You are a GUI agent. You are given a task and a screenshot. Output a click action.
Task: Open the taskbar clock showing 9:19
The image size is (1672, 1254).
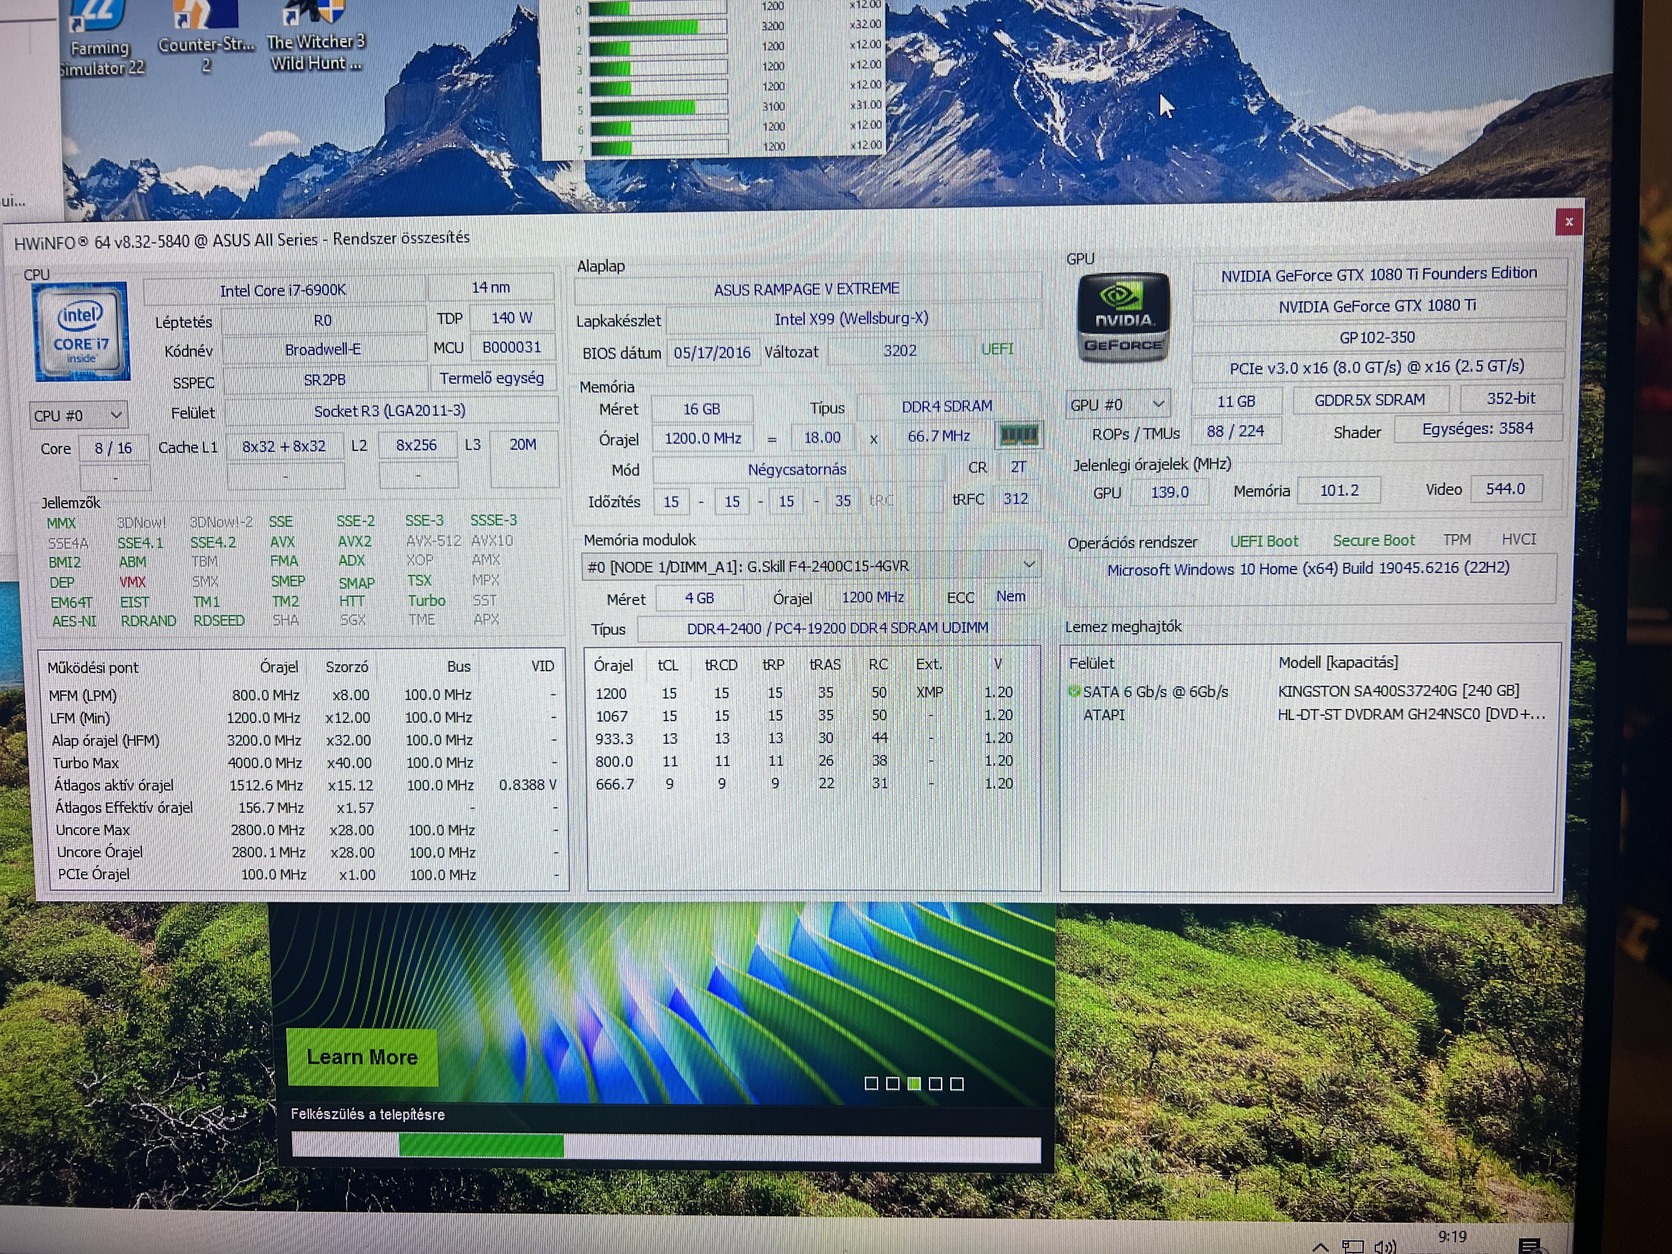tap(1452, 1237)
